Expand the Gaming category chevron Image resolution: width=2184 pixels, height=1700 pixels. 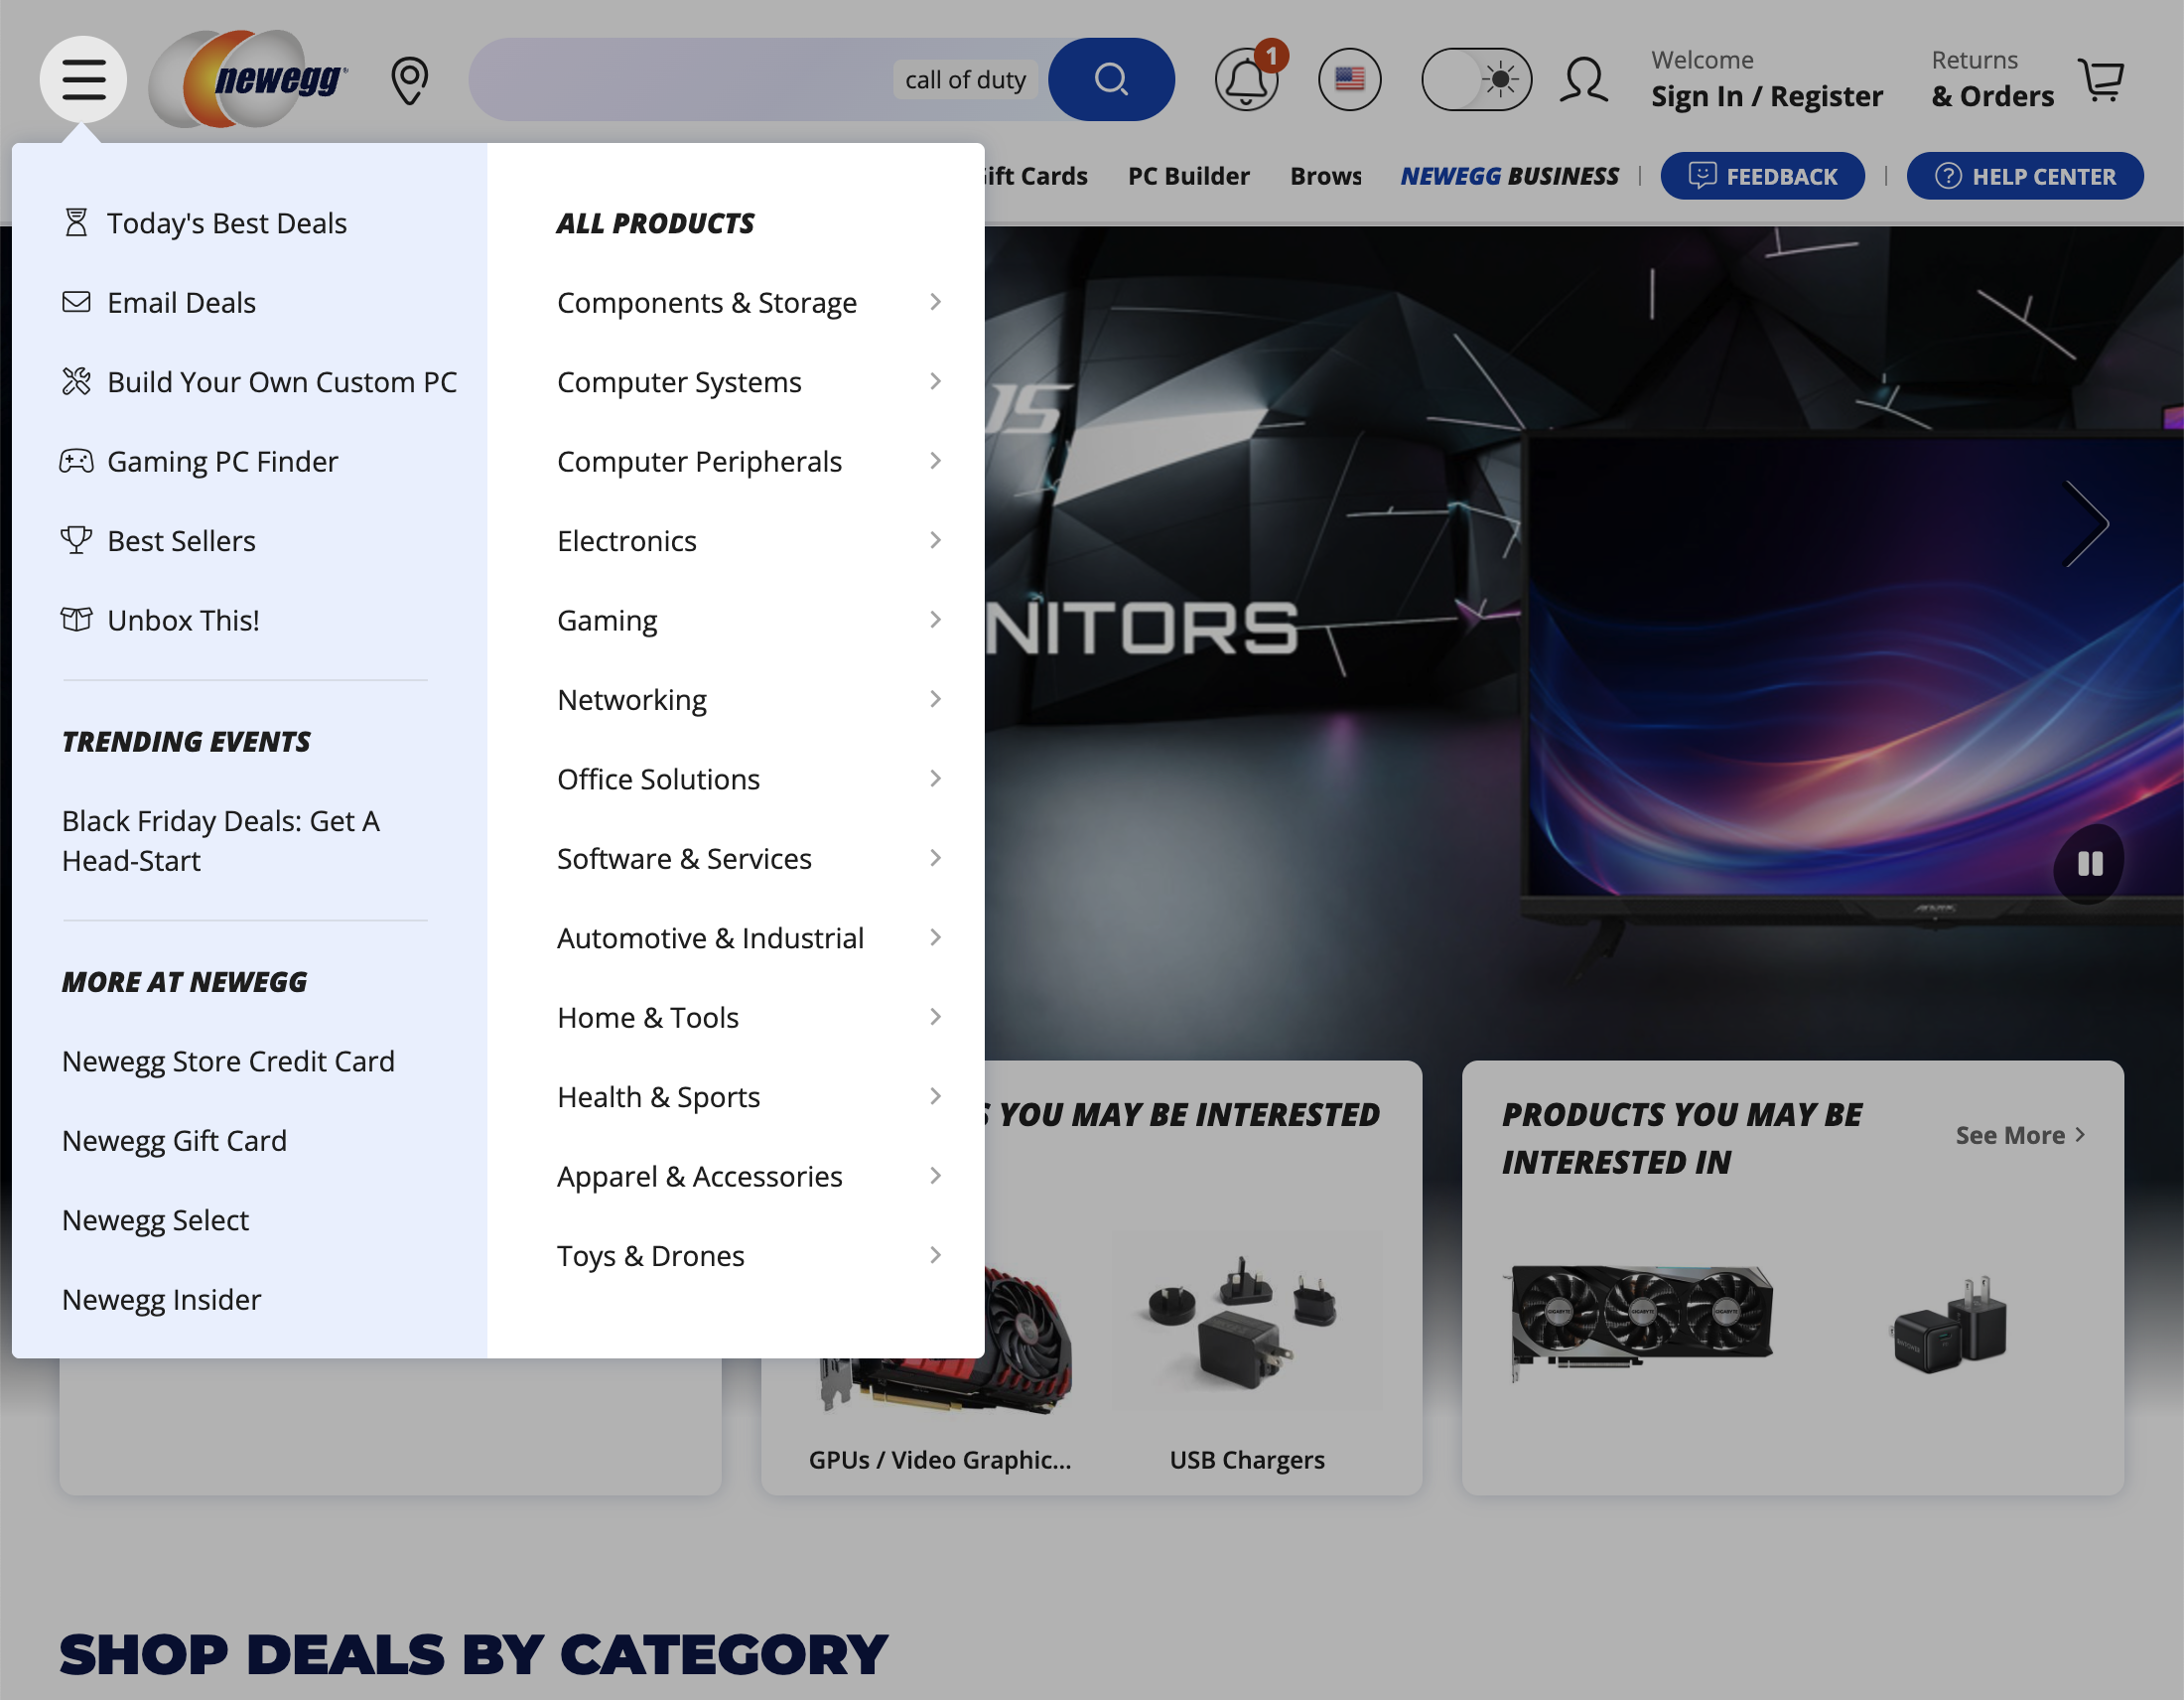(935, 620)
